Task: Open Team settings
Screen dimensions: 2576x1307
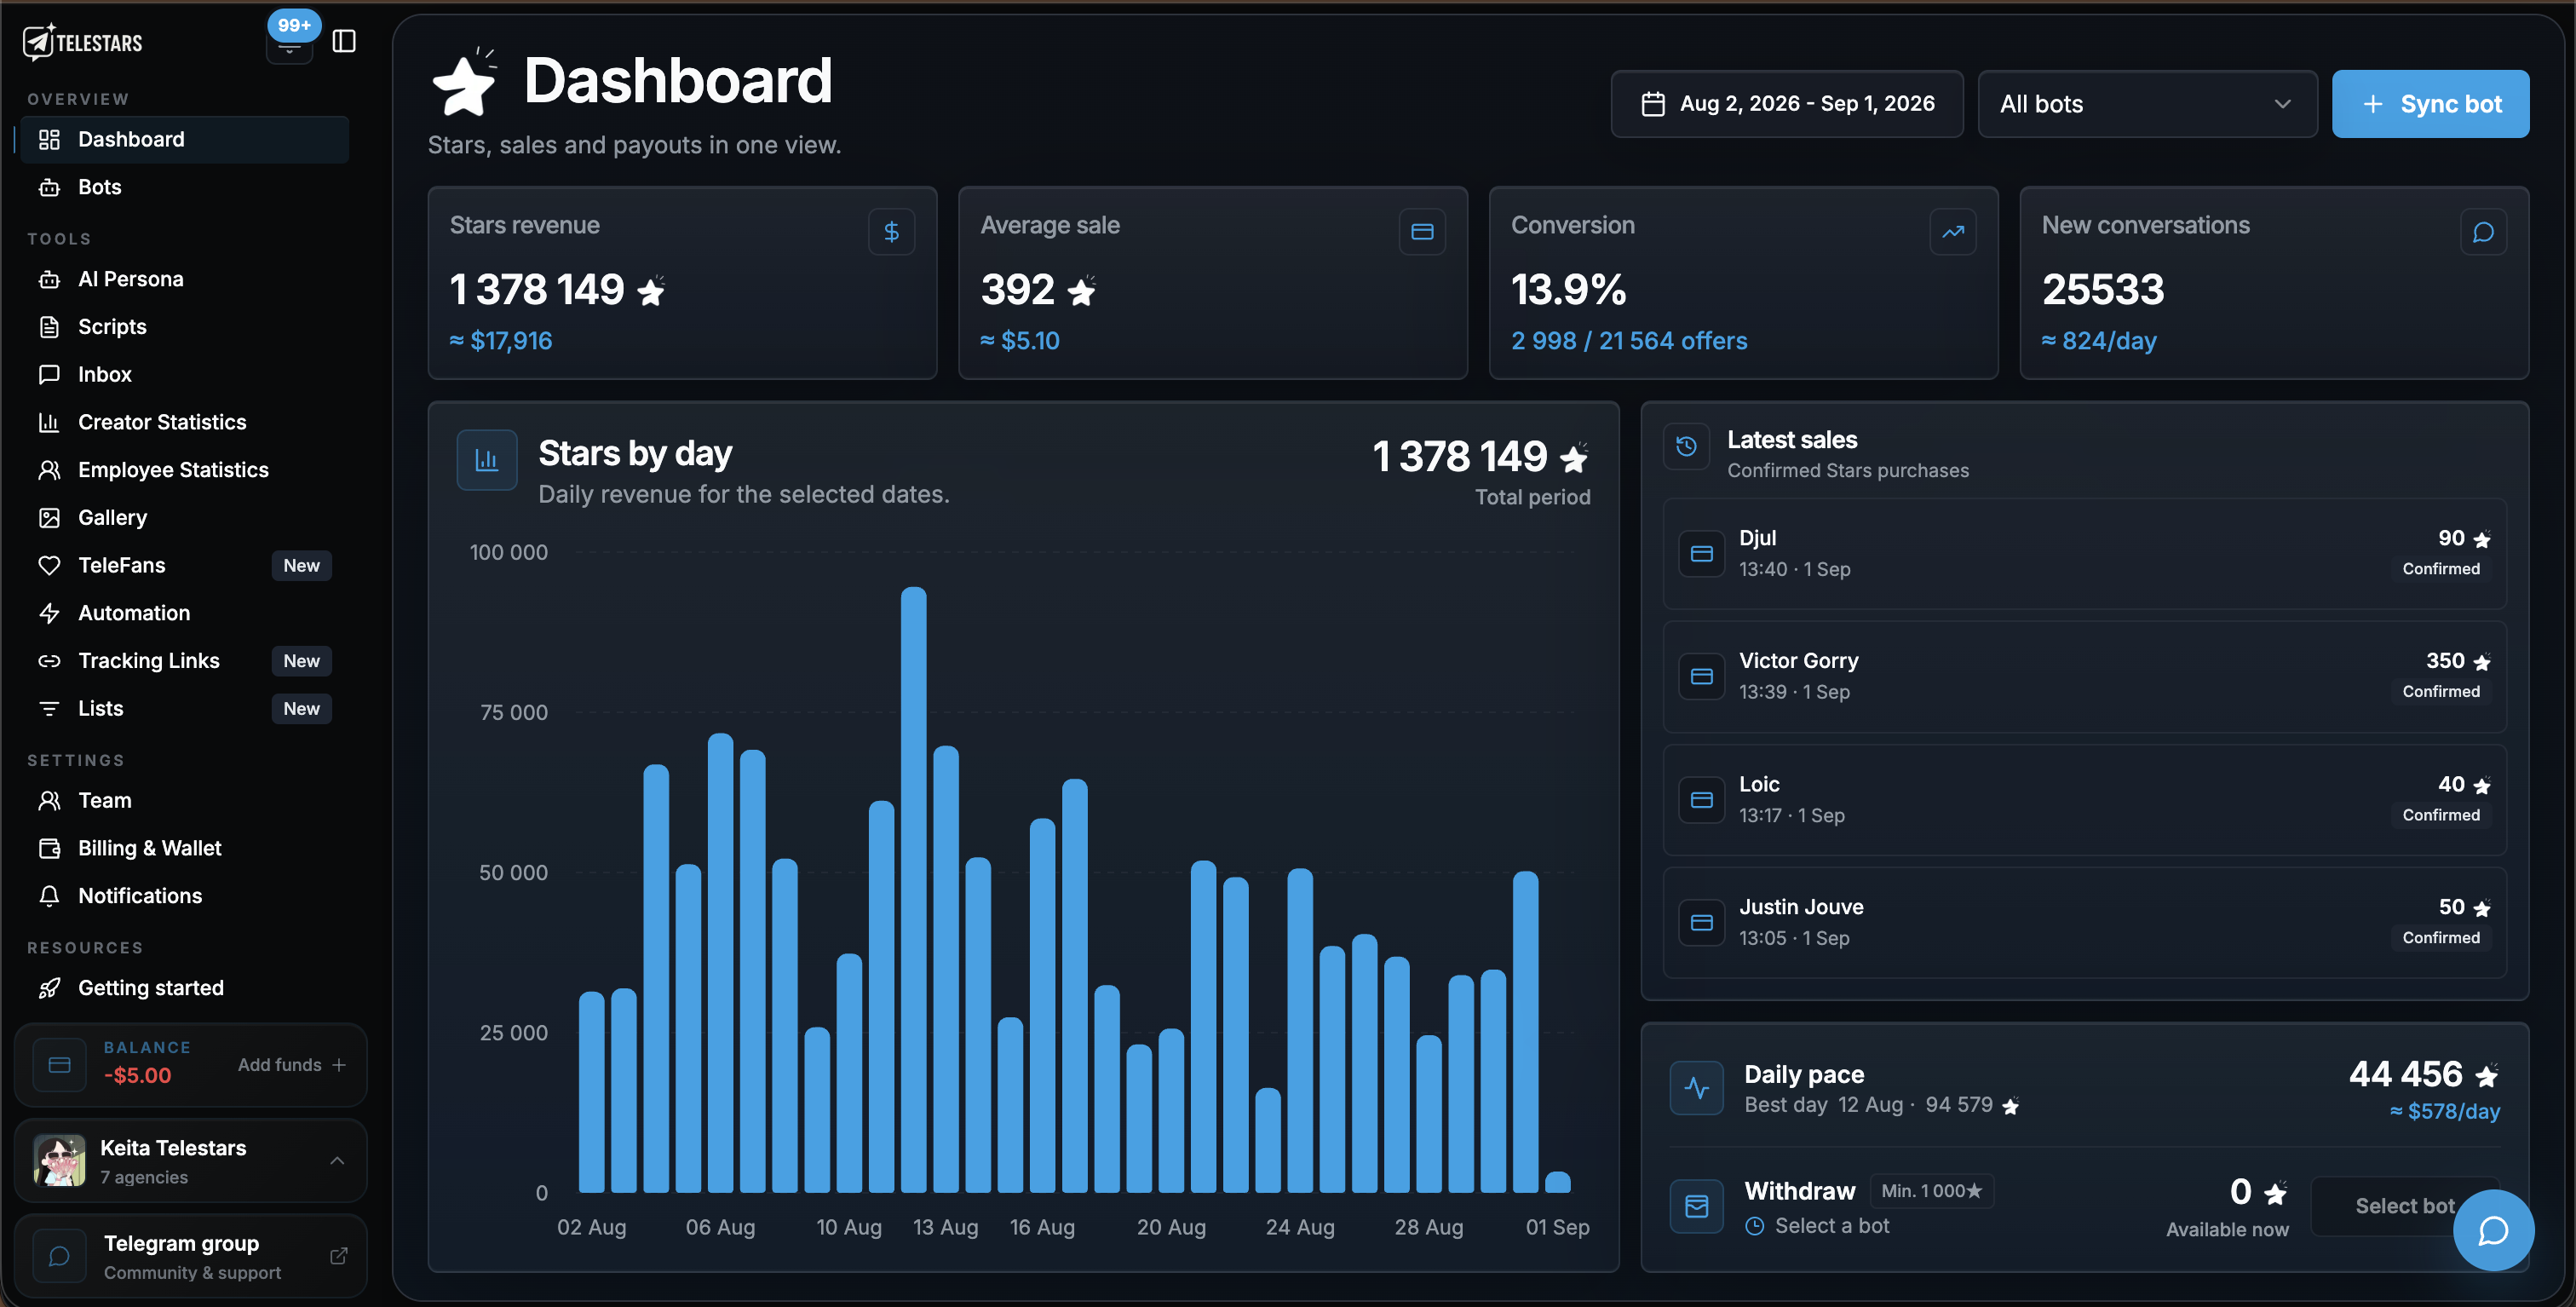Action: [183, 800]
